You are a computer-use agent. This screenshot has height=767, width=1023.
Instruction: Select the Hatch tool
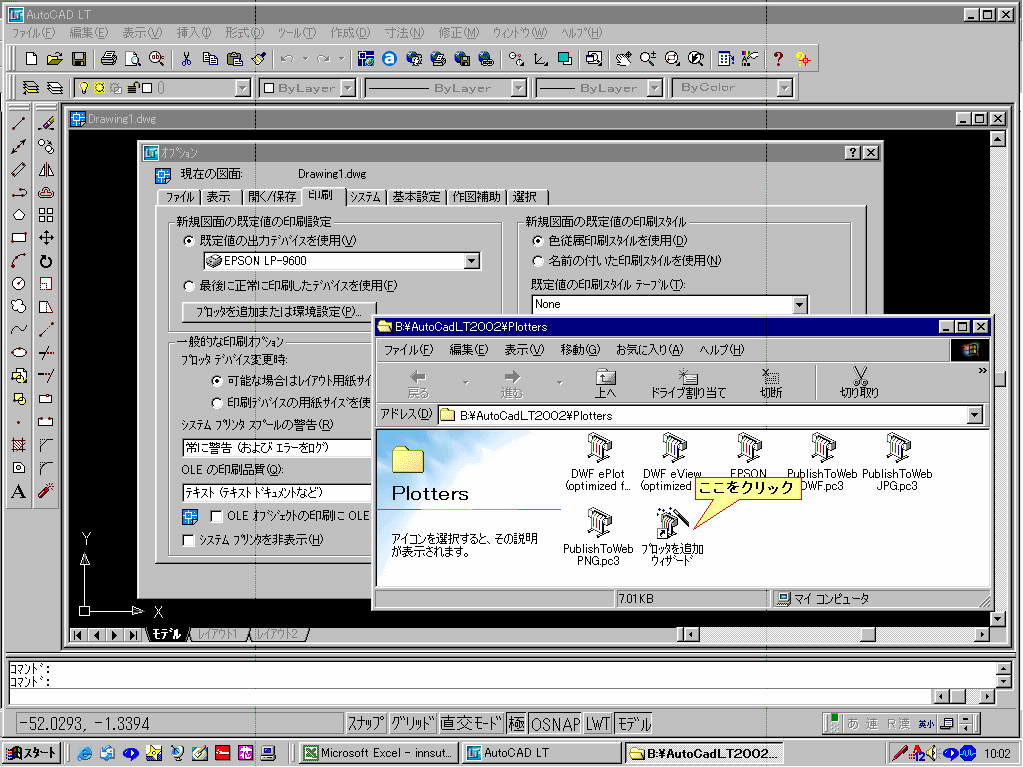pos(19,445)
